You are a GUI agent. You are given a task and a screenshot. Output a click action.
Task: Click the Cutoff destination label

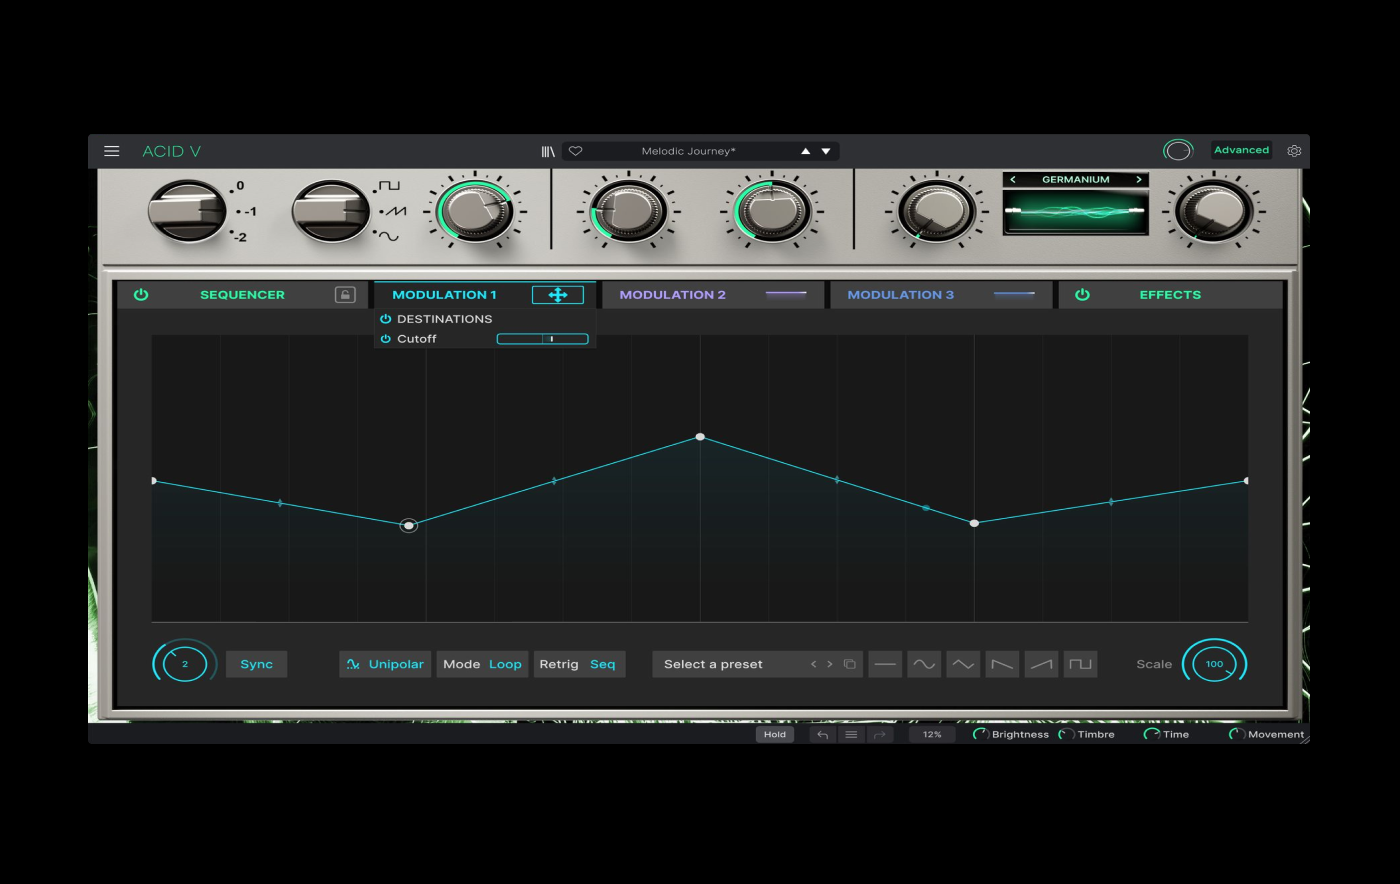[x=417, y=339]
